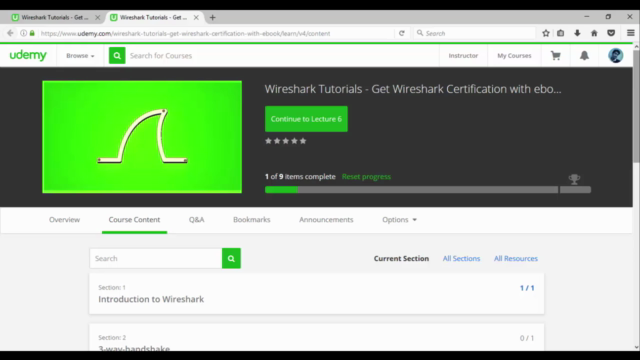
Task: Focus the Search for Courses field
Action: coord(282,56)
